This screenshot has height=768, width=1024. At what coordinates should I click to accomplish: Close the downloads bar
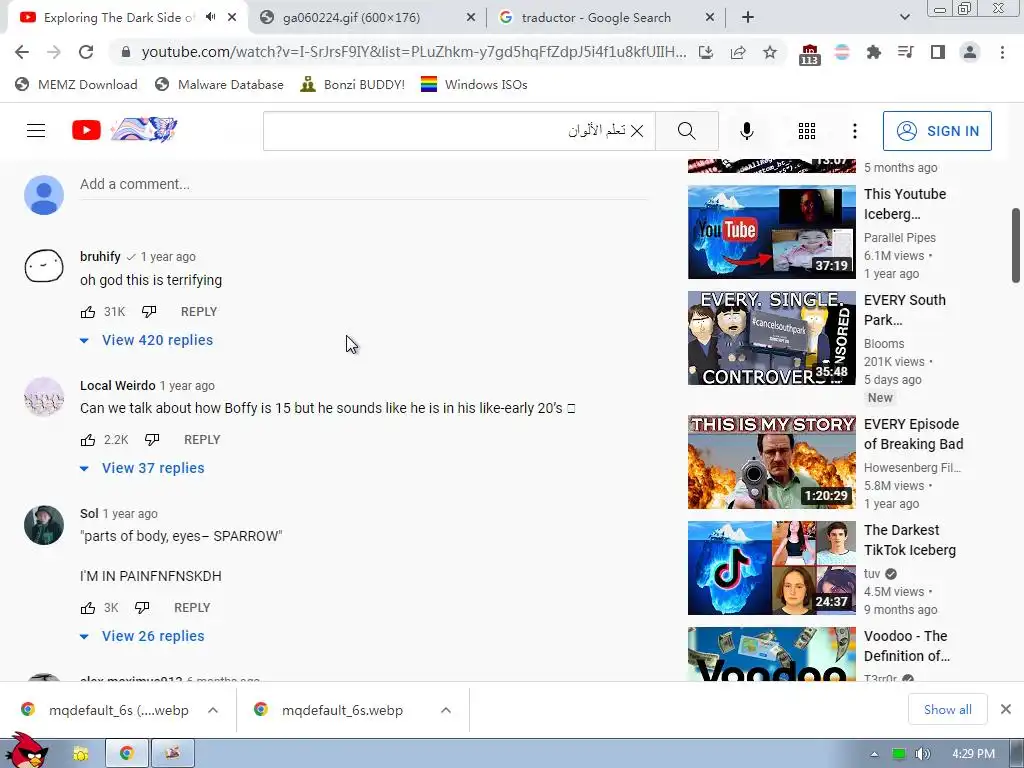[x=1006, y=709]
